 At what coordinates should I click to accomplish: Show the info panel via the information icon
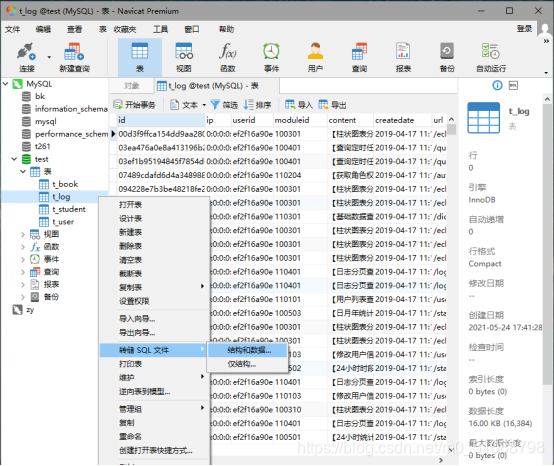point(497,85)
